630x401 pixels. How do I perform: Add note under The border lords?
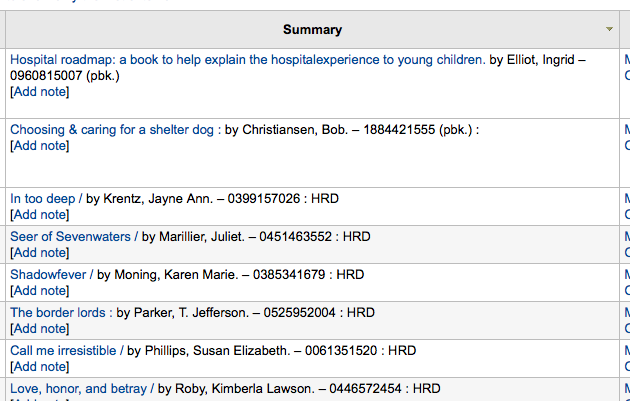pos(40,328)
